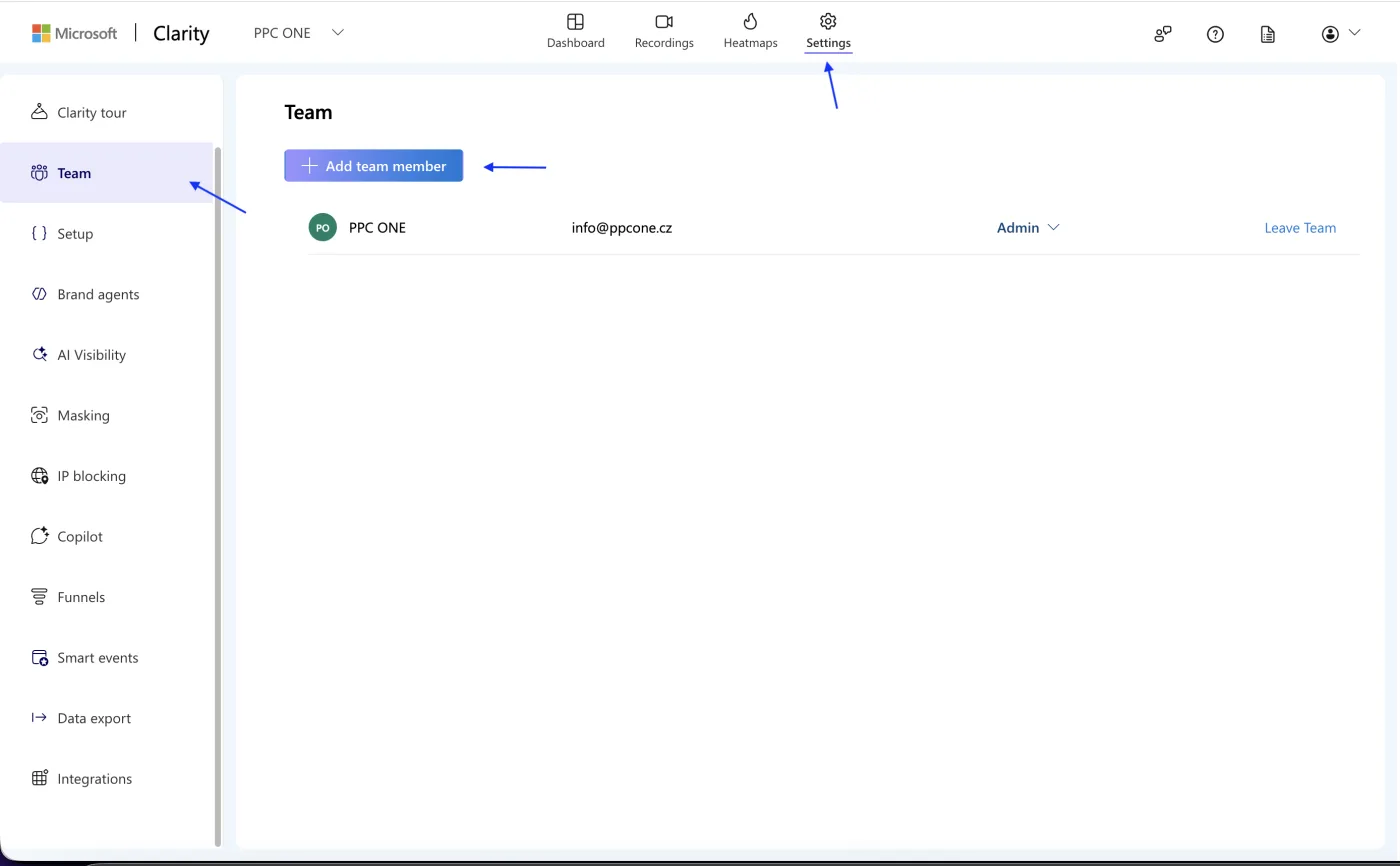Click the Setup curly braces icon
Viewport: 1400px width, 866px height.
39,233
